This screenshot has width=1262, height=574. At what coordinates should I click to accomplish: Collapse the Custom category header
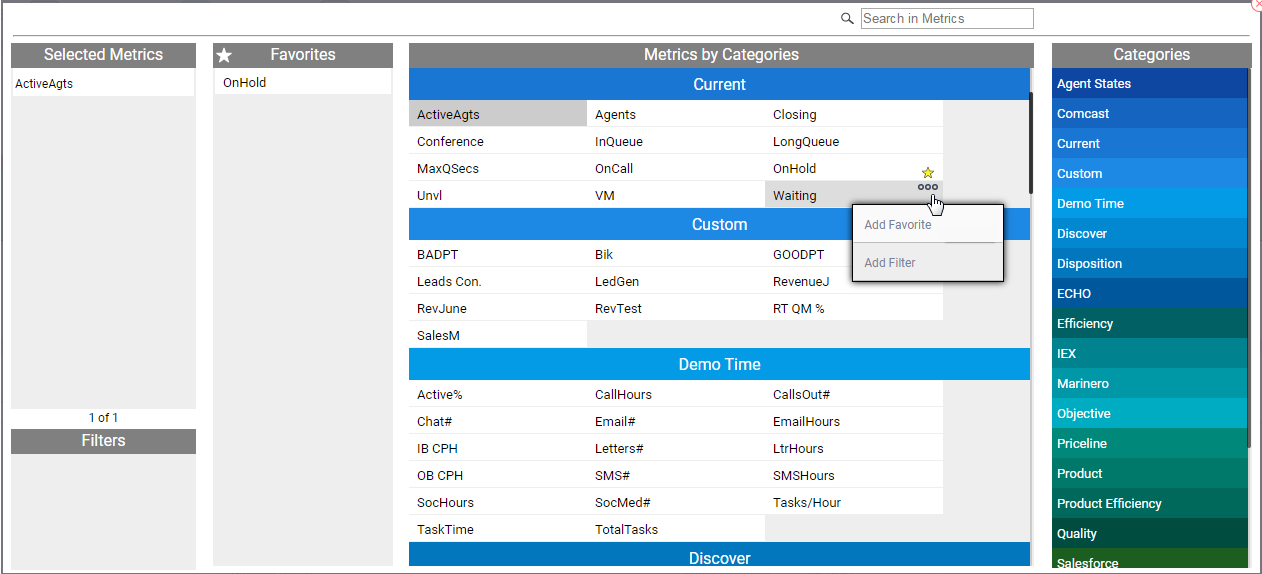(x=719, y=224)
